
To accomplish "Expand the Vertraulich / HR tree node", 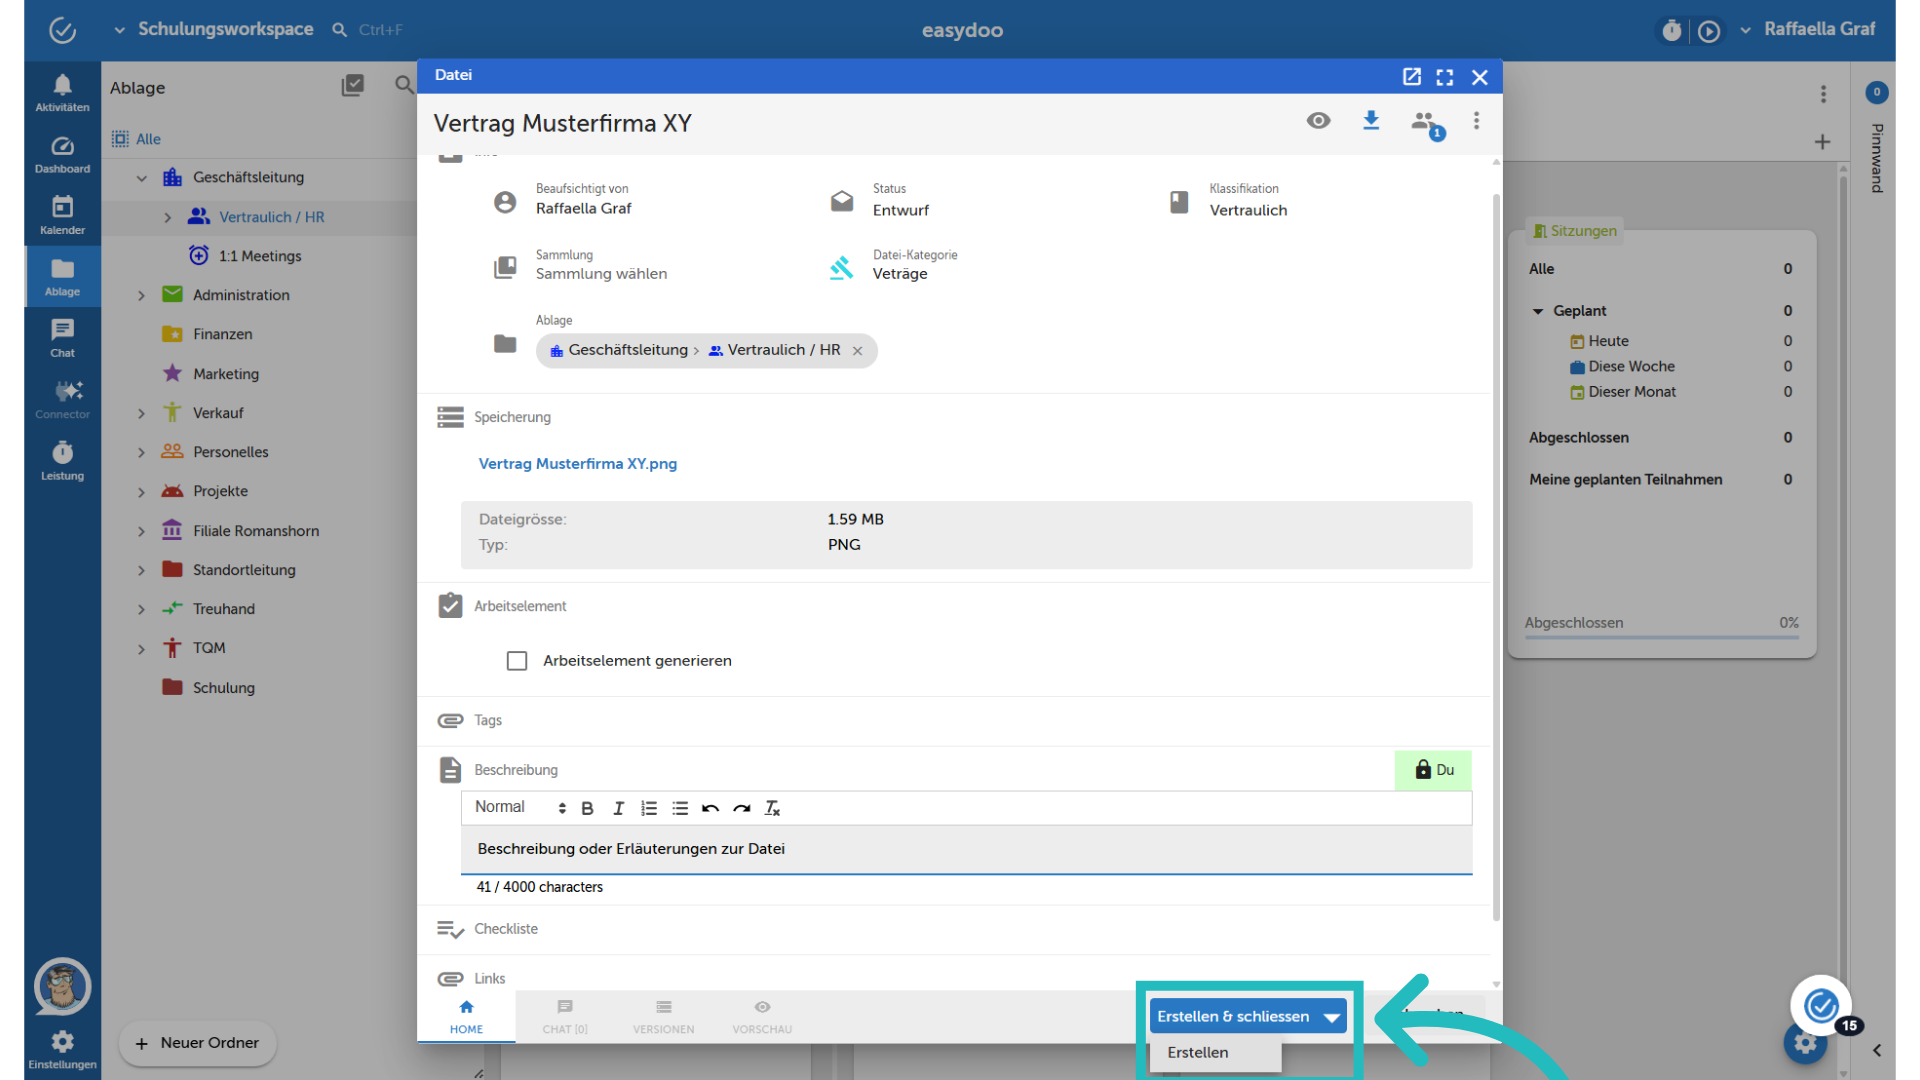I will click(x=167, y=217).
